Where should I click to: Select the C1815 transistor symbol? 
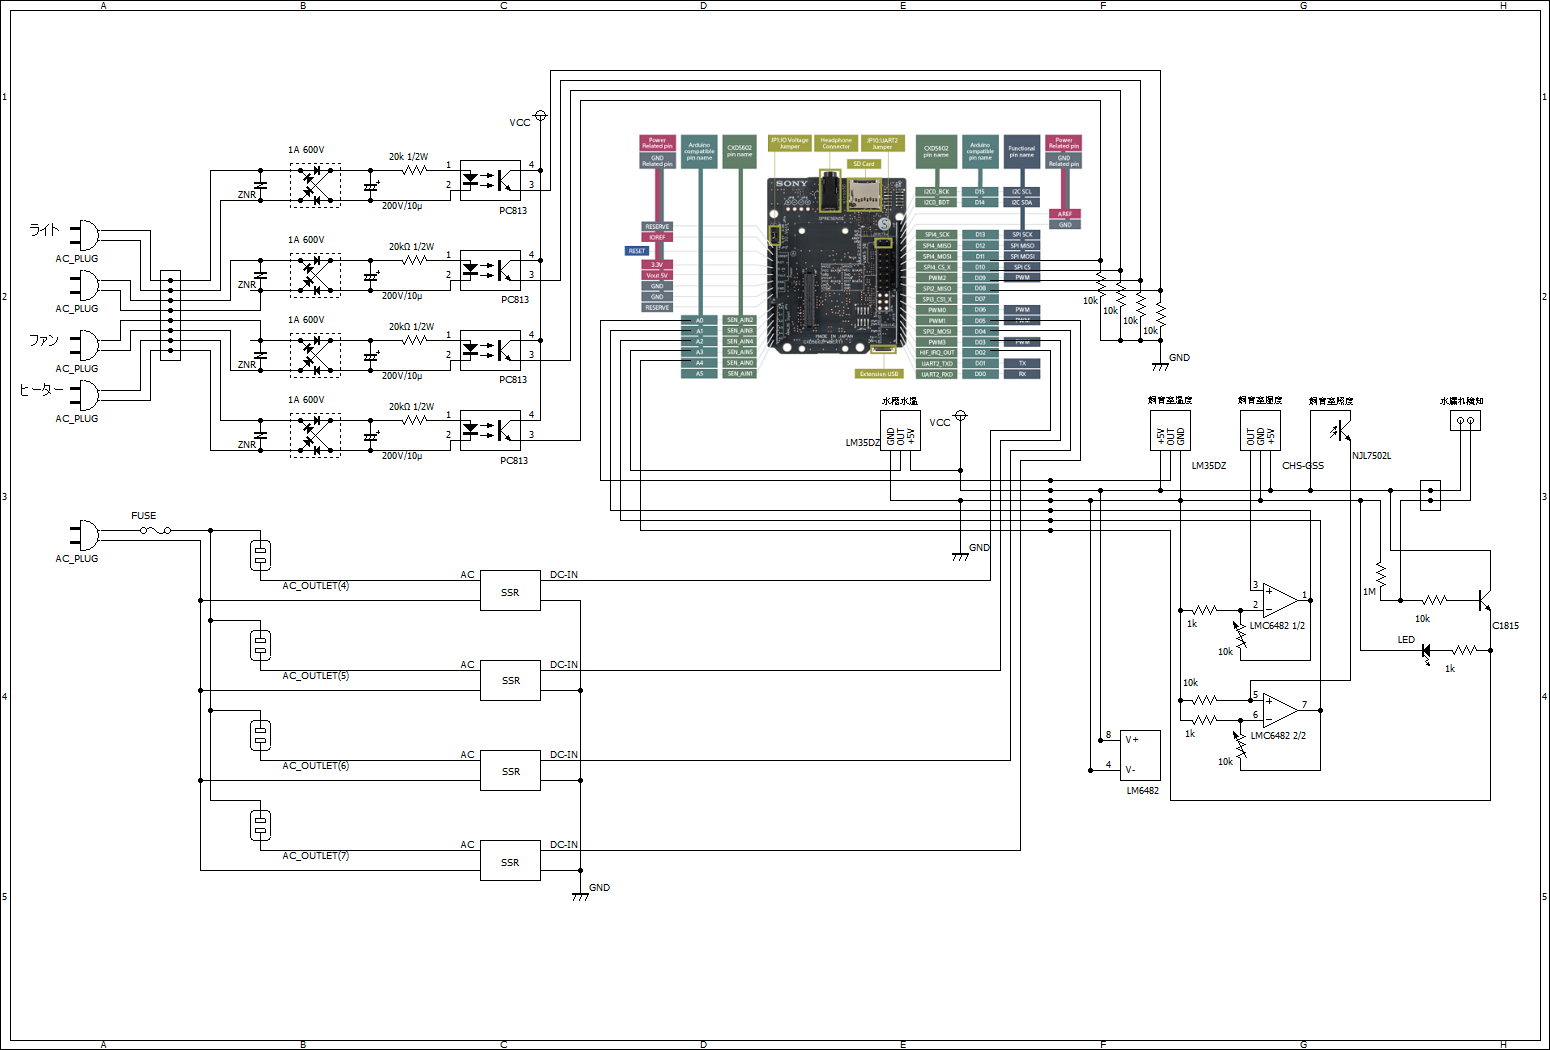point(1484,600)
